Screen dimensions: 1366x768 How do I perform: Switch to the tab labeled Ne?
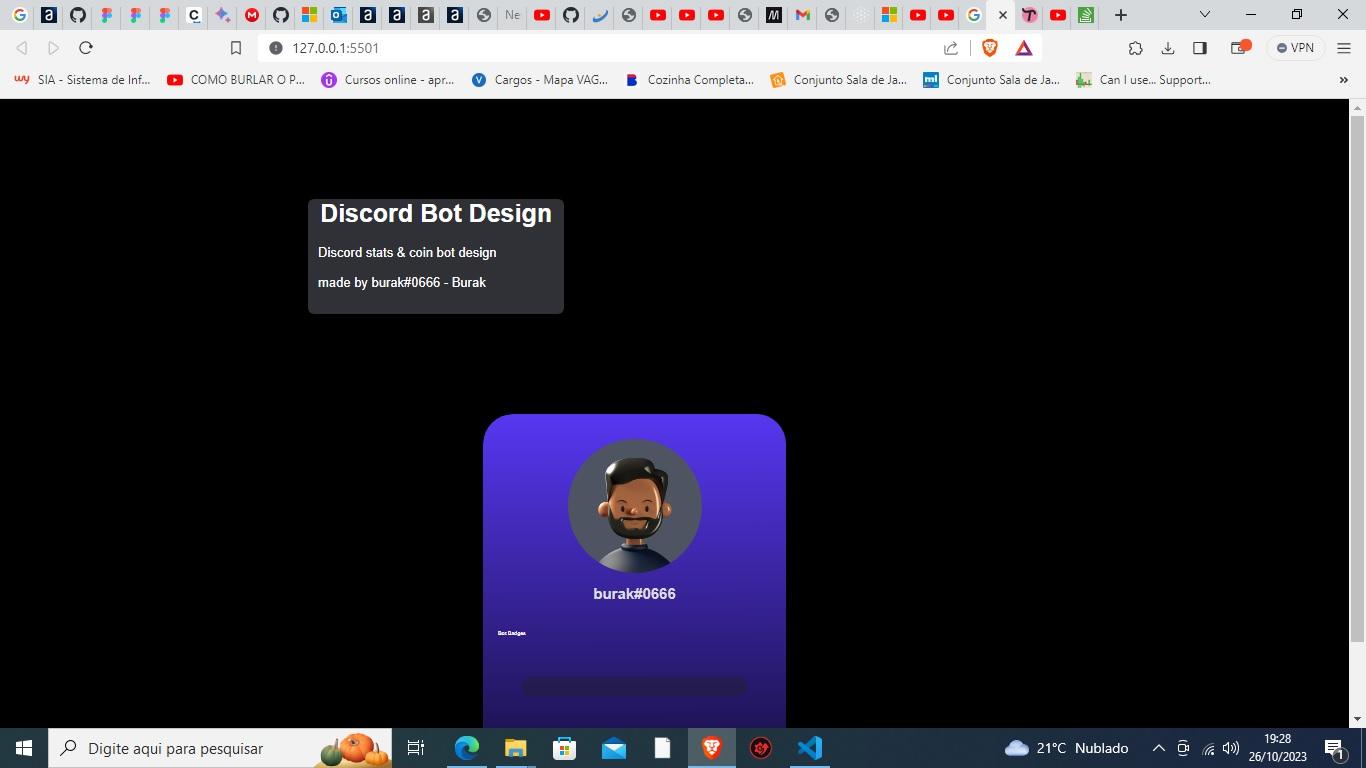click(512, 15)
